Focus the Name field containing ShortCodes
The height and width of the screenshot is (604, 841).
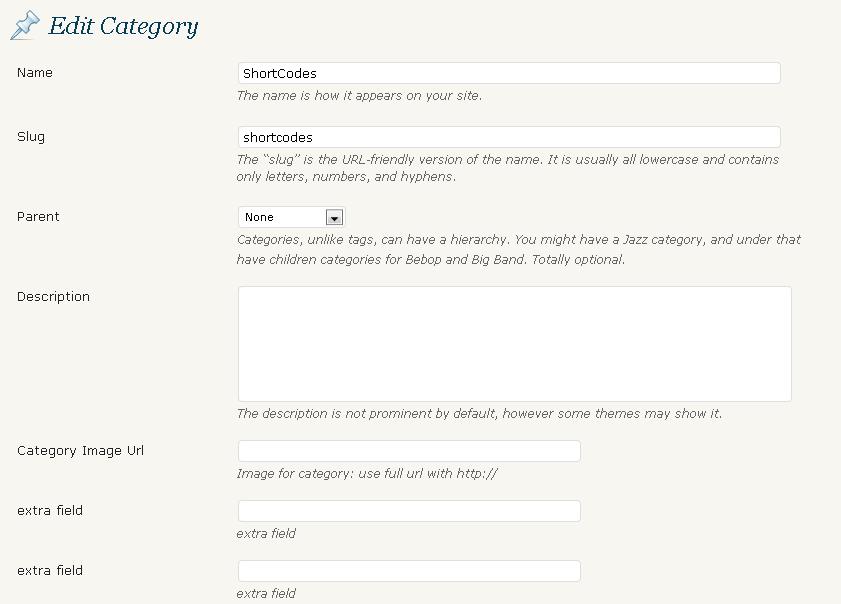pos(509,73)
